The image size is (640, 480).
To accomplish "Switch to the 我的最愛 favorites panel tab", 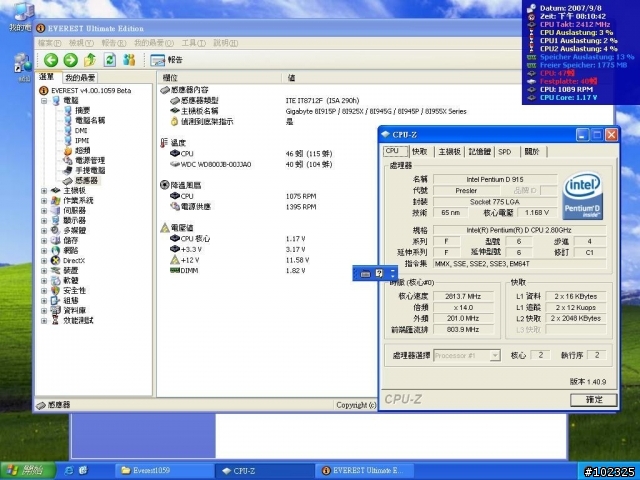I will [80, 78].
